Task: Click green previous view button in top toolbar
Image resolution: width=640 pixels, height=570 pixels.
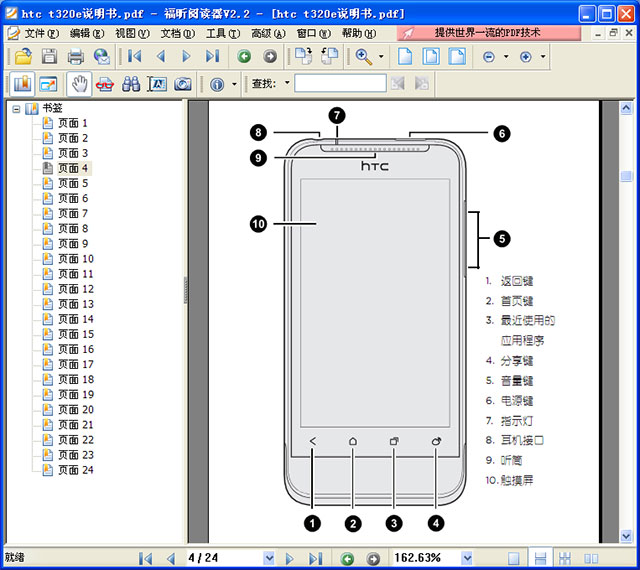Action: point(244,56)
